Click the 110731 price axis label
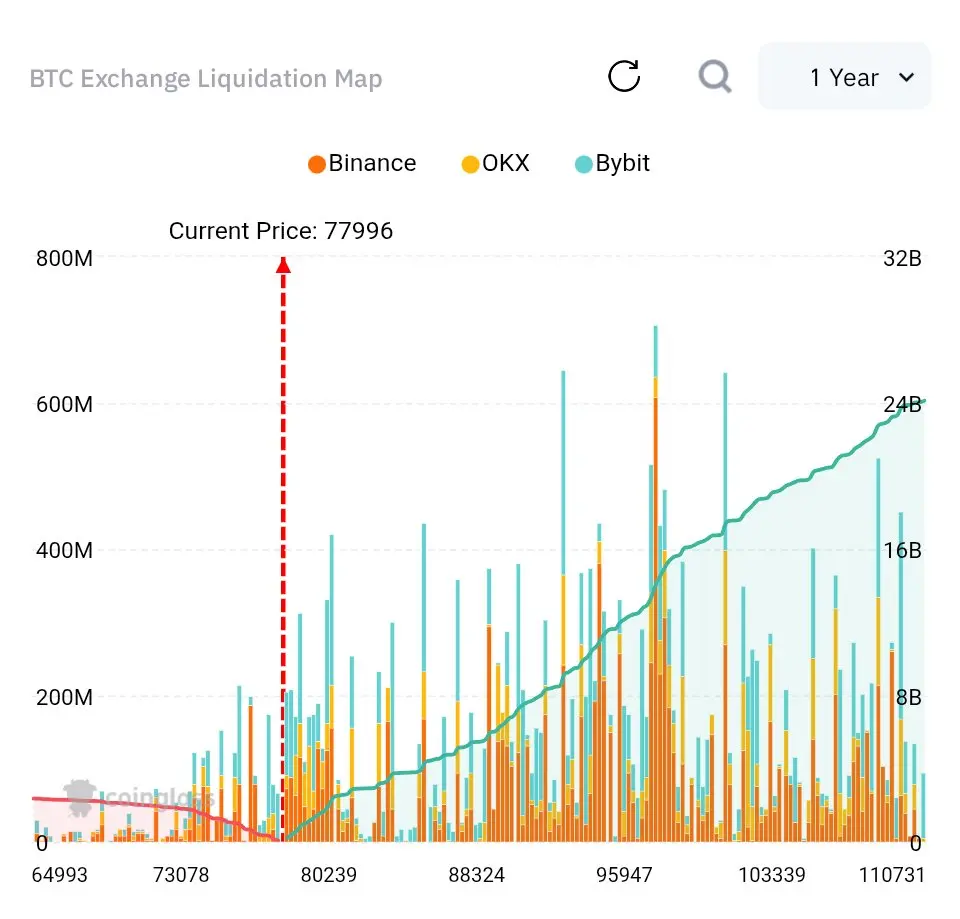This screenshot has width=960, height=919. click(891, 875)
